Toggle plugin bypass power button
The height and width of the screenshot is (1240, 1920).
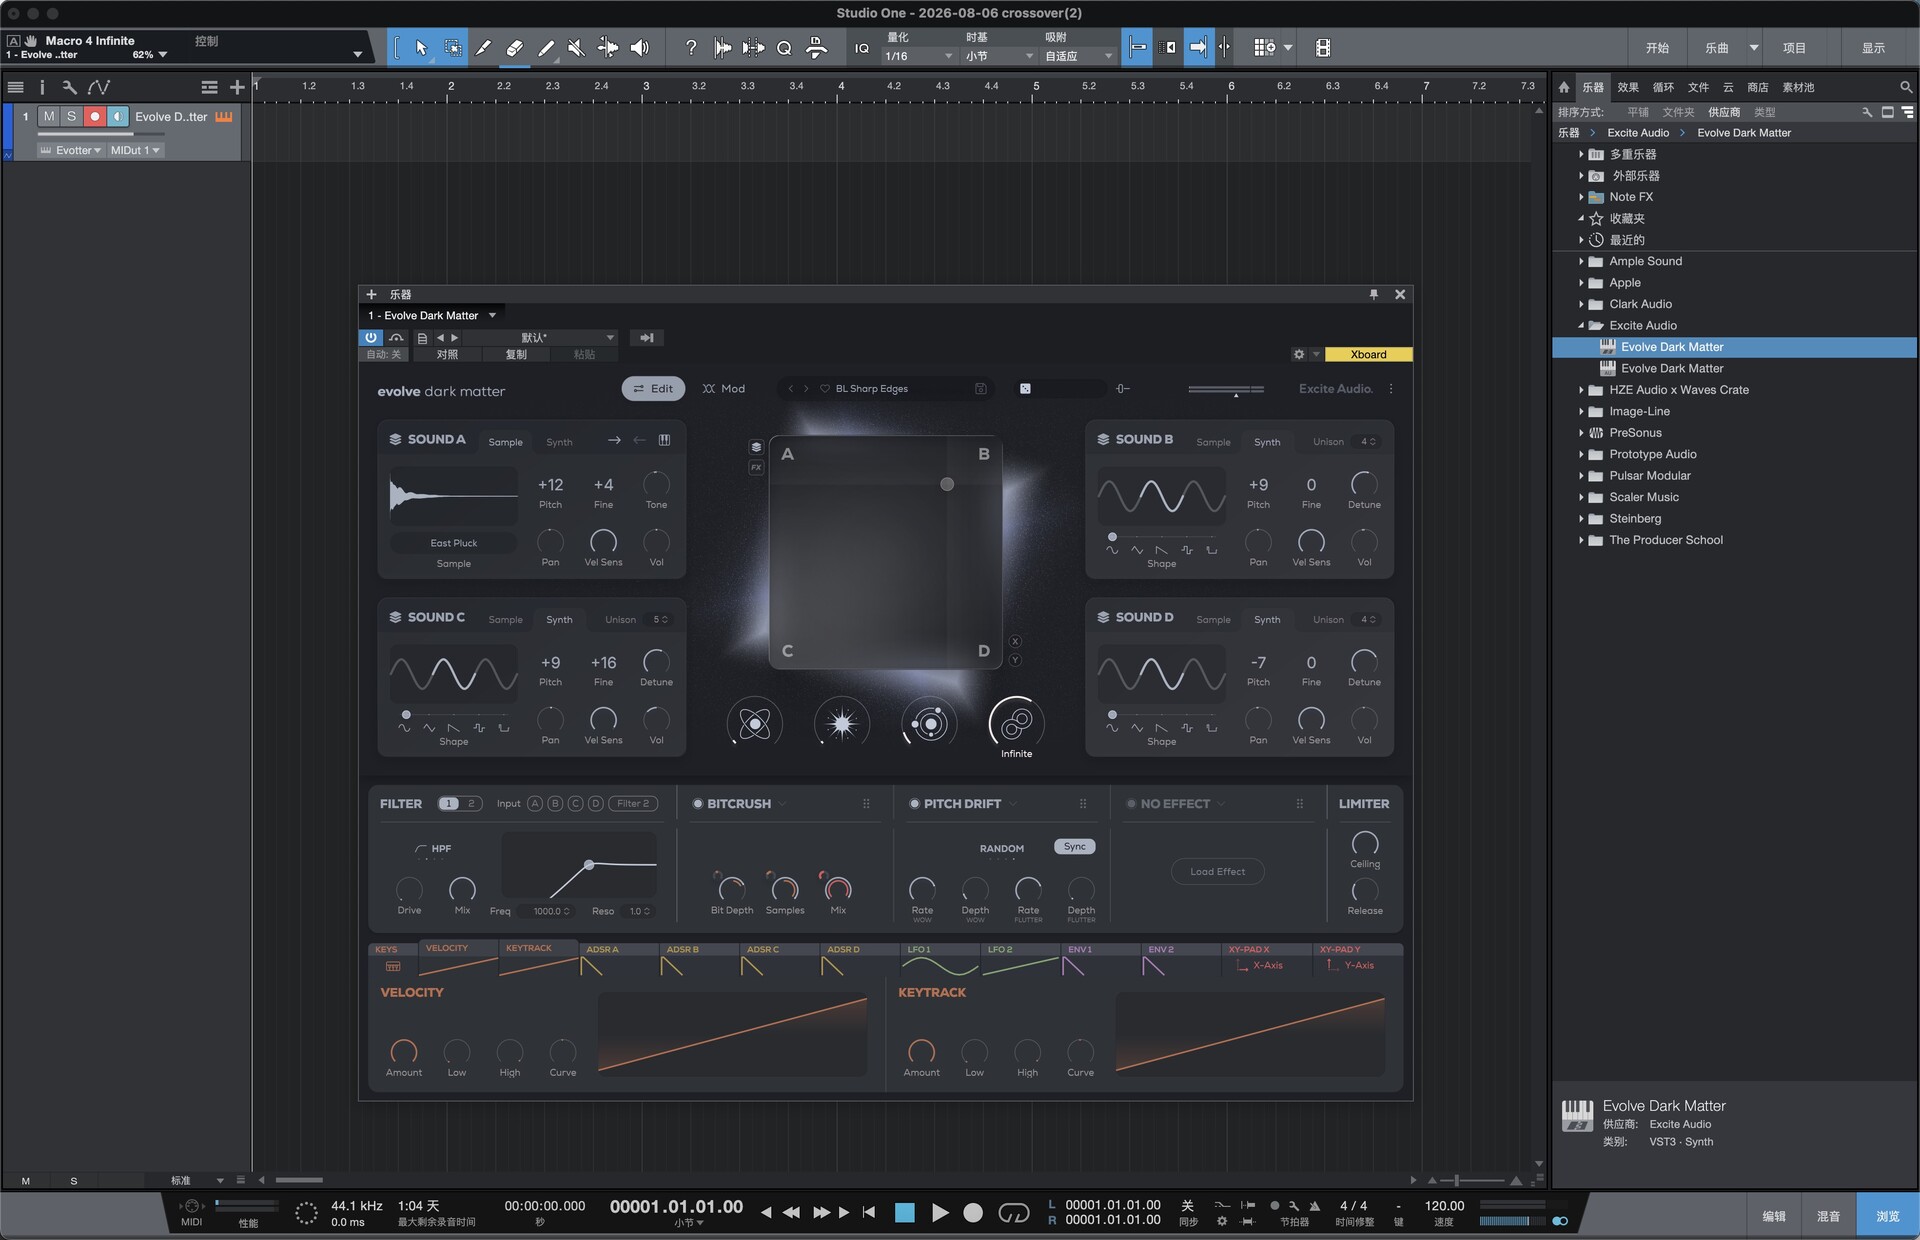pos(371,337)
